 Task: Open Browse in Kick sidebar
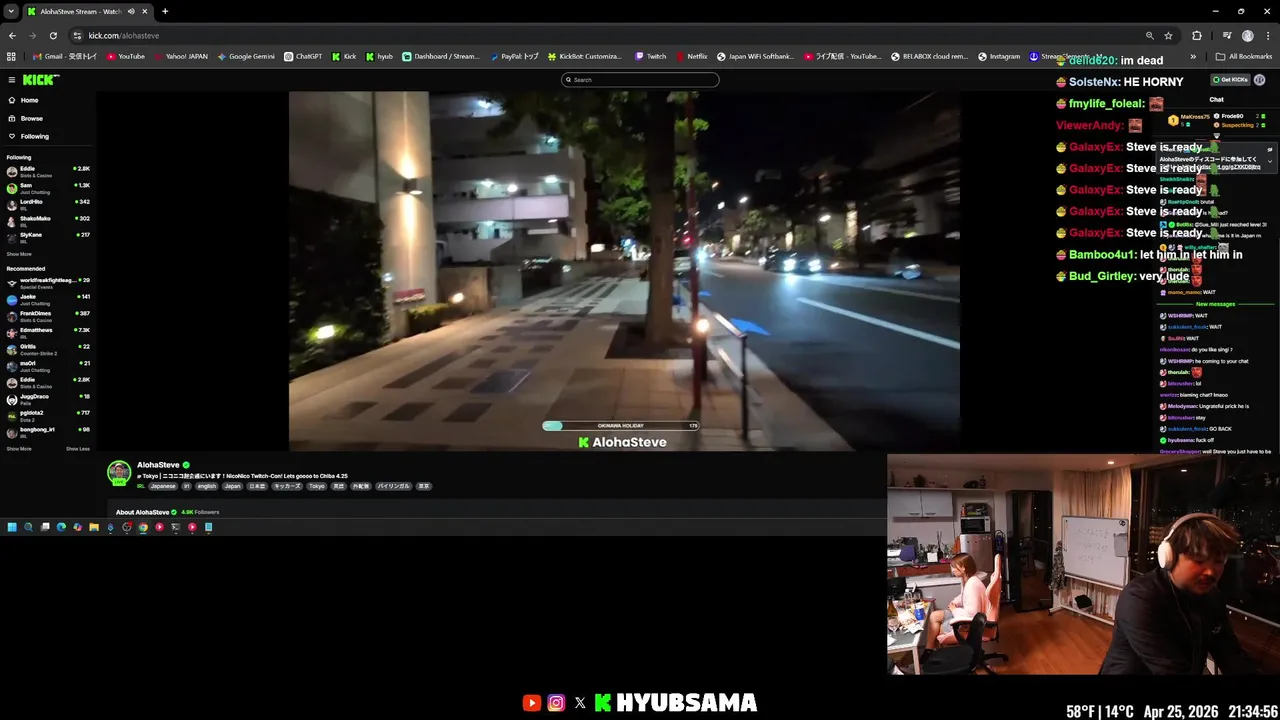pos(25,118)
